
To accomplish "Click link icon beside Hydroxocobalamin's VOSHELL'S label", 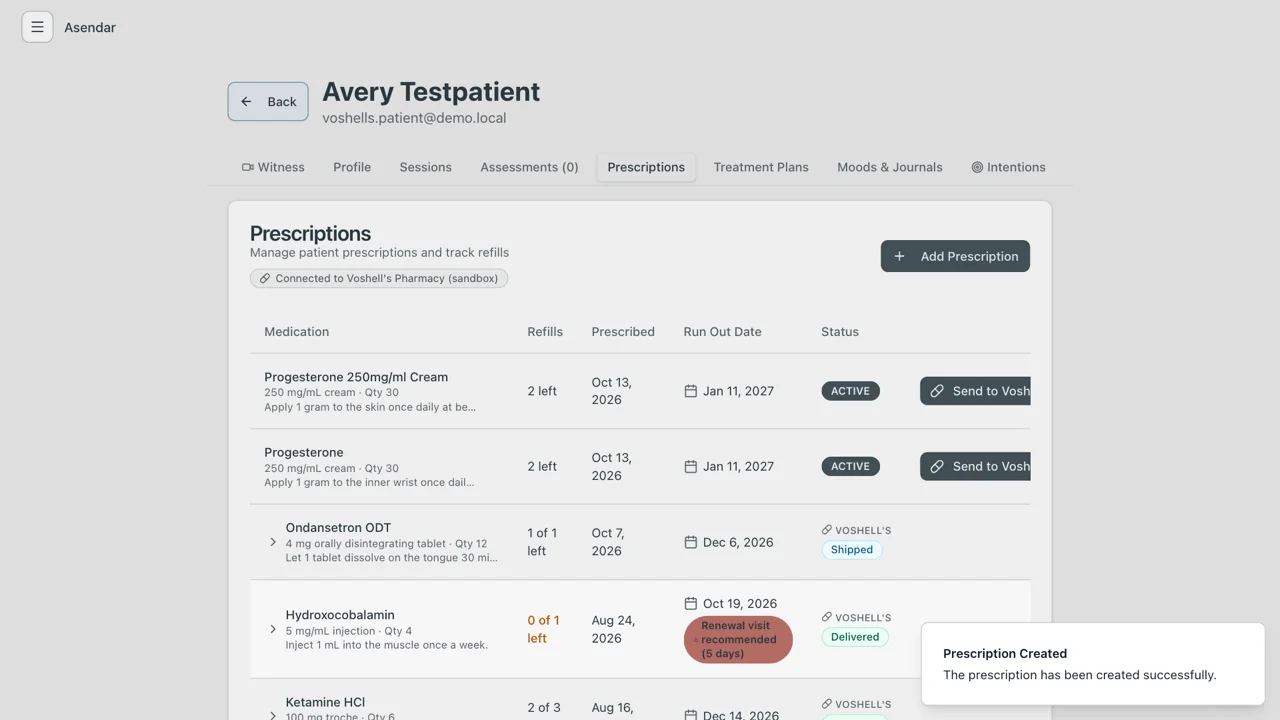I will tap(827, 617).
